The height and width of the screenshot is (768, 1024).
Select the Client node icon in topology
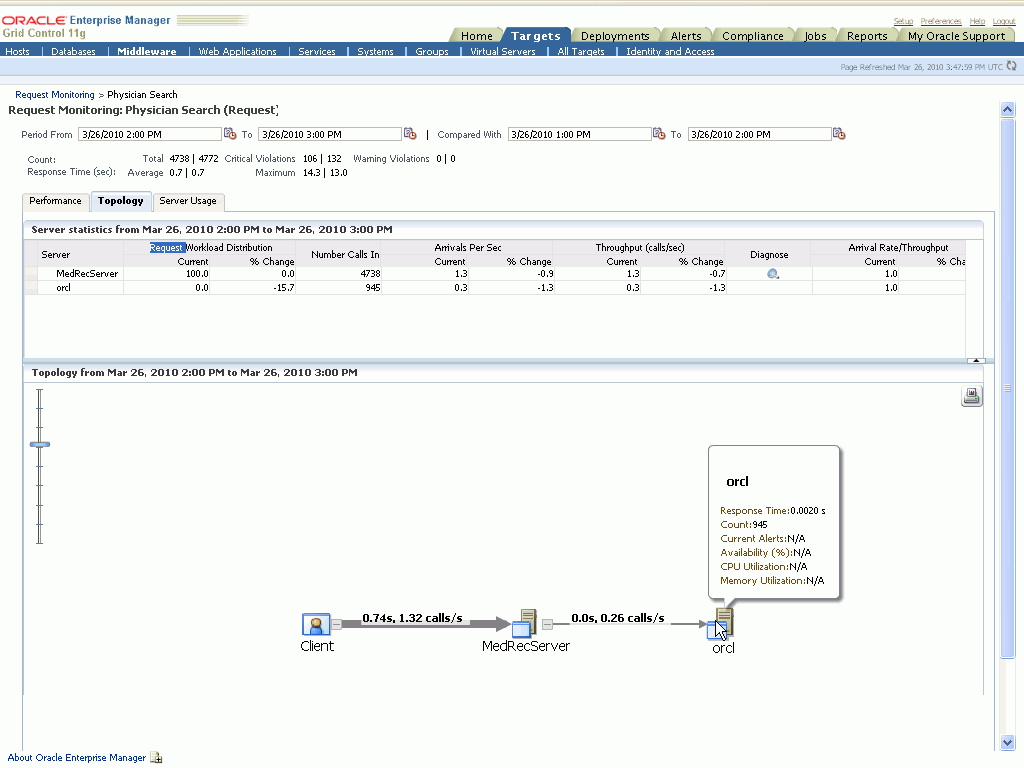click(316, 625)
